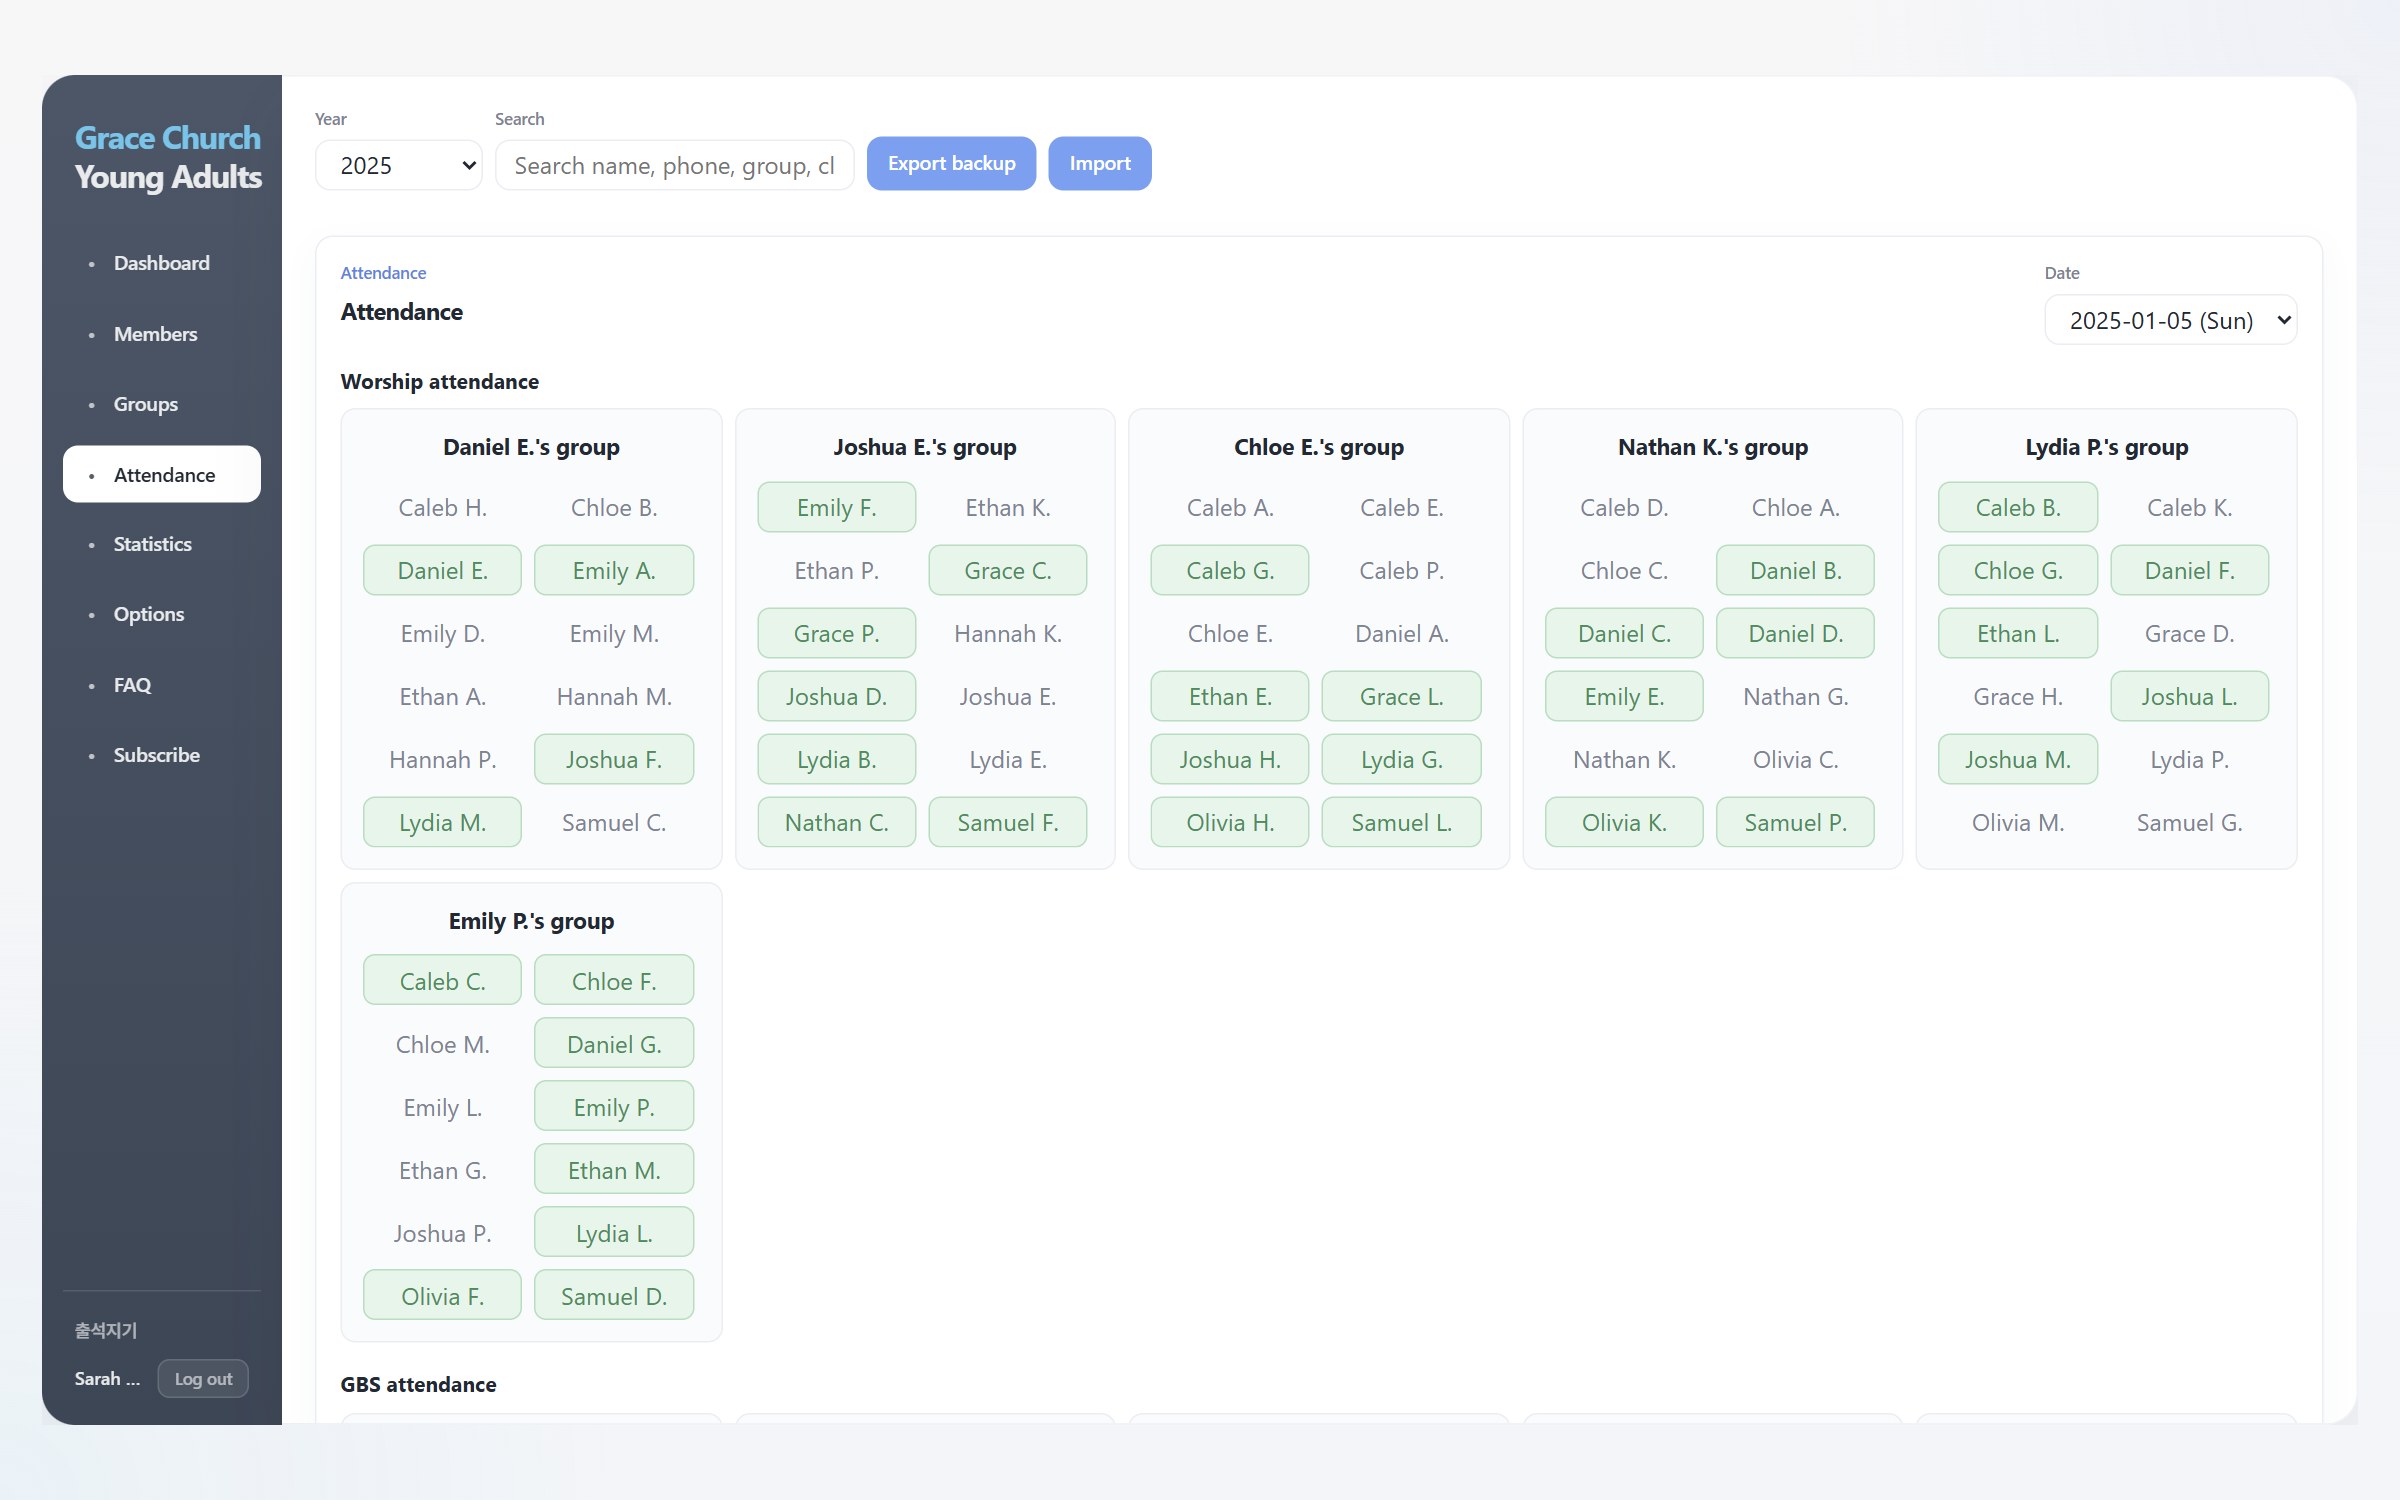Toggle Joshua F. attendance

(614, 760)
